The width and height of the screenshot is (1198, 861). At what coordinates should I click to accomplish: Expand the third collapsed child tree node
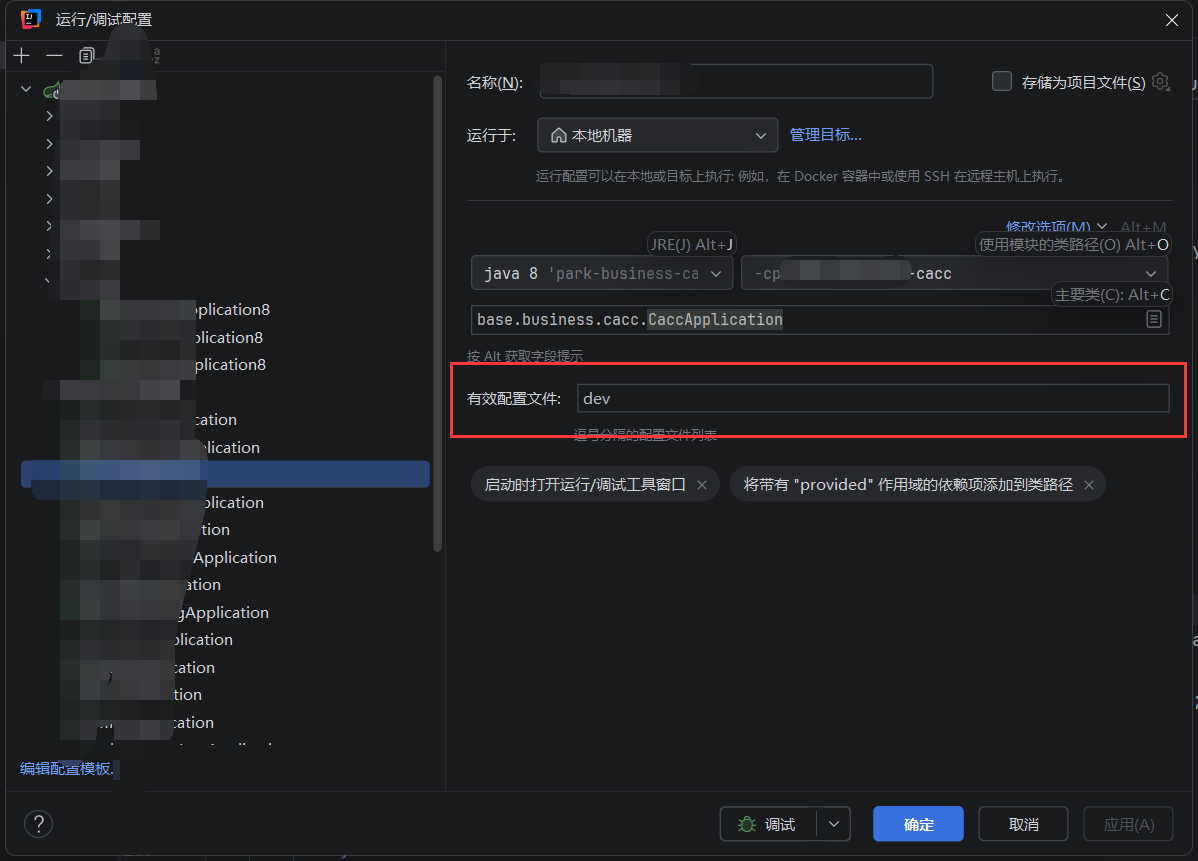pos(49,171)
